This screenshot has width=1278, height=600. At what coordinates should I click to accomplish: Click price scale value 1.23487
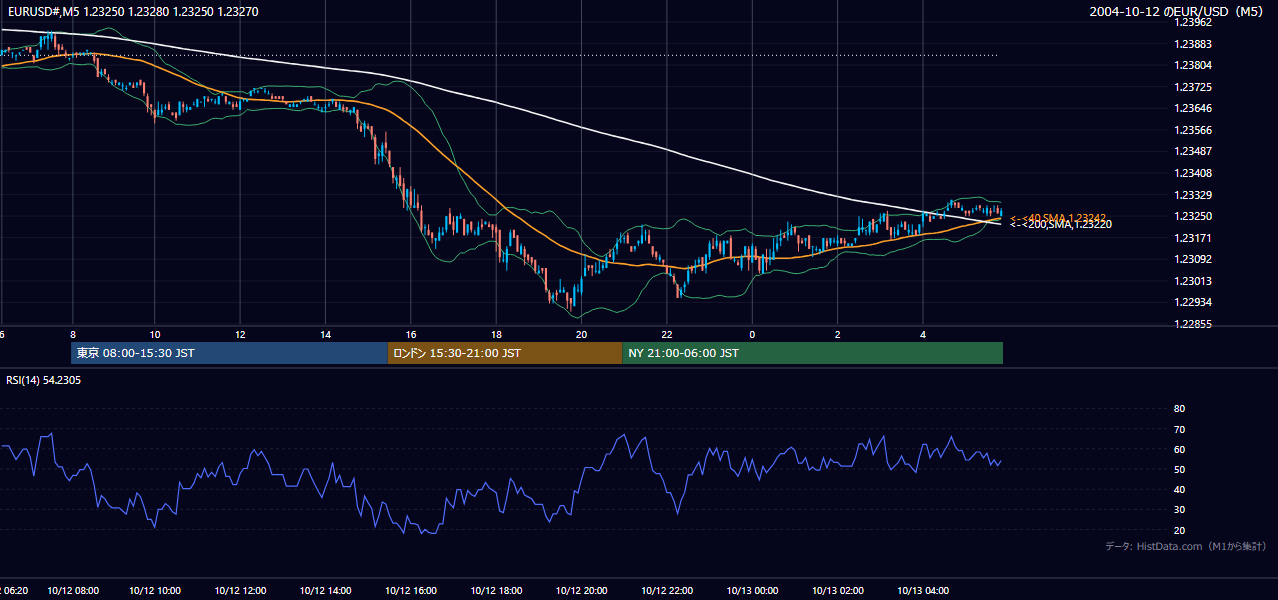tap(1193, 151)
